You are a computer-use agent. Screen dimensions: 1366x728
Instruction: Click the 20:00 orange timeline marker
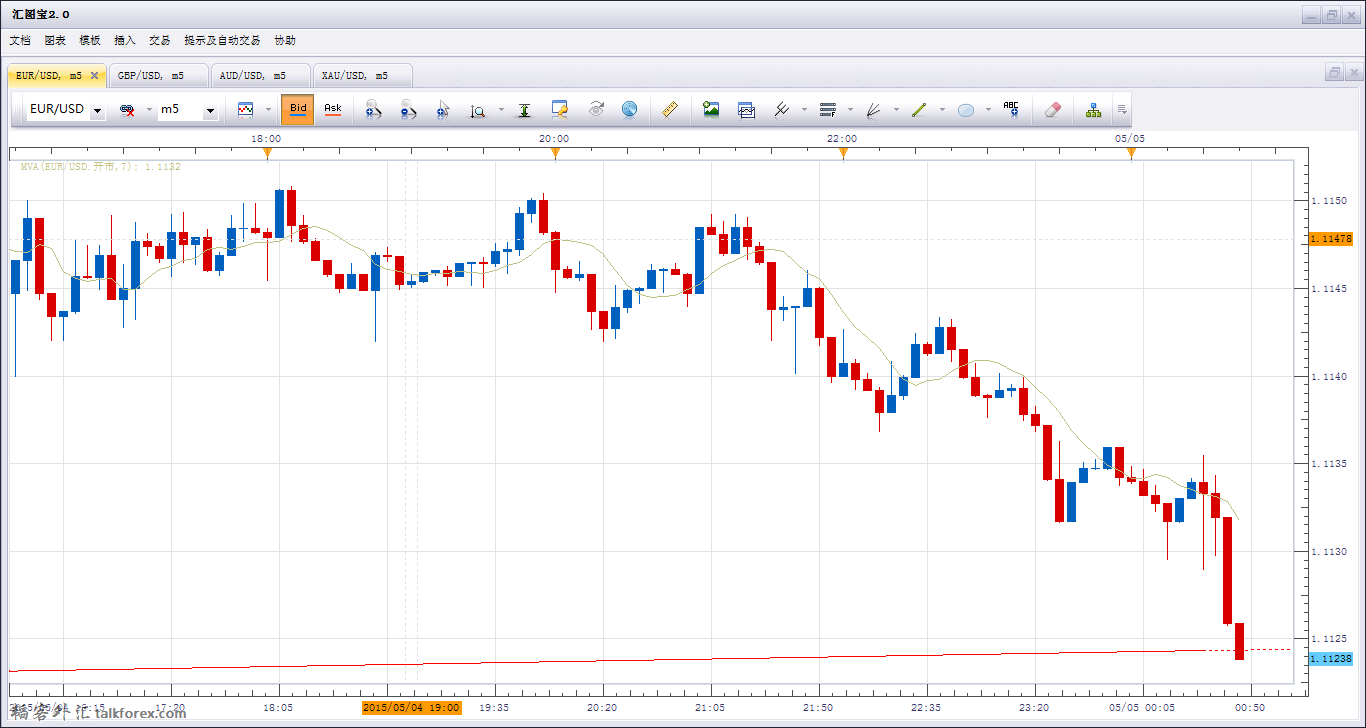555,152
